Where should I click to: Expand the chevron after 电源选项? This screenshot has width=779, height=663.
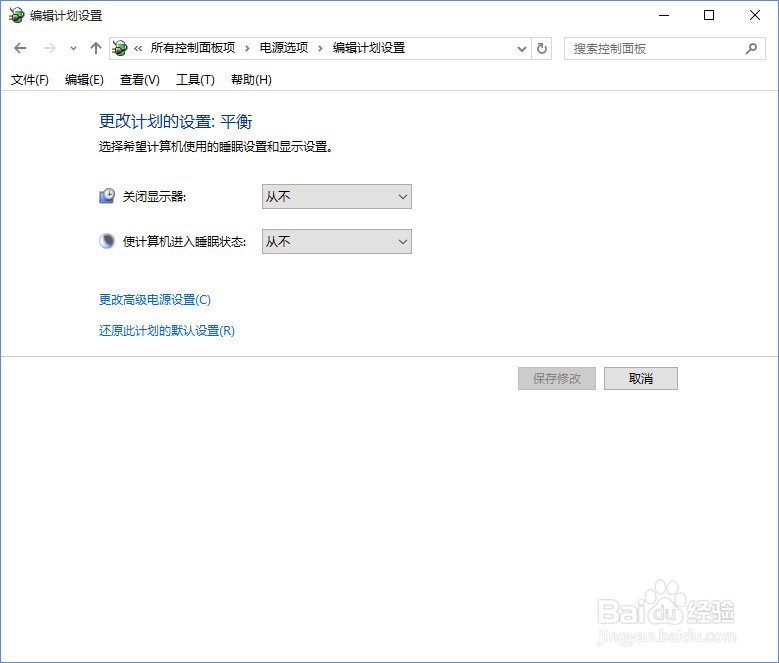[320, 49]
